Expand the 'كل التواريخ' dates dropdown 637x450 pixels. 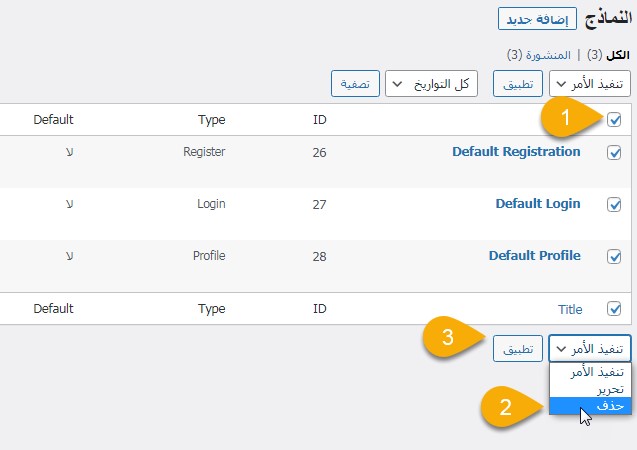point(431,84)
